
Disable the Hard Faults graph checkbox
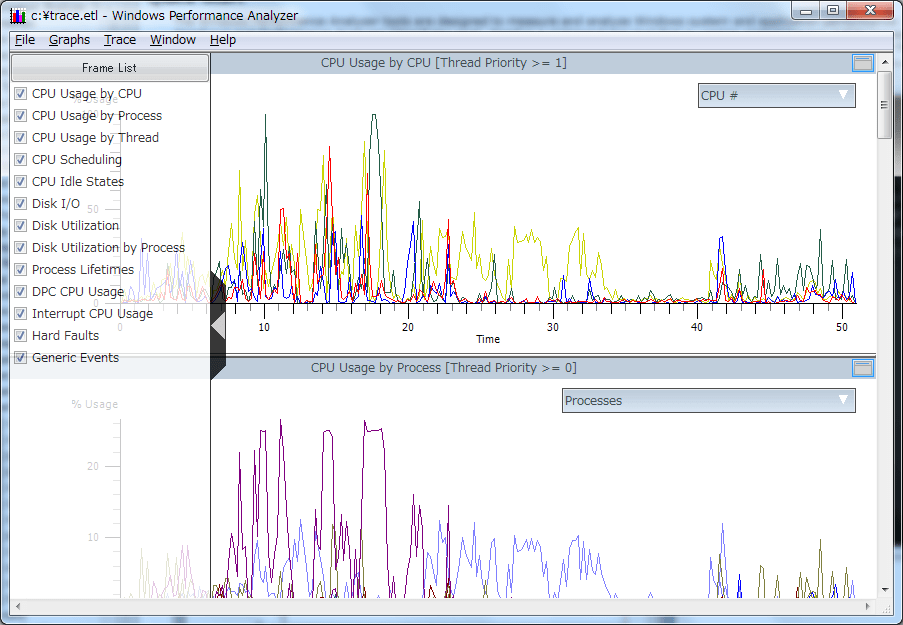pyautogui.click(x=20, y=336)
